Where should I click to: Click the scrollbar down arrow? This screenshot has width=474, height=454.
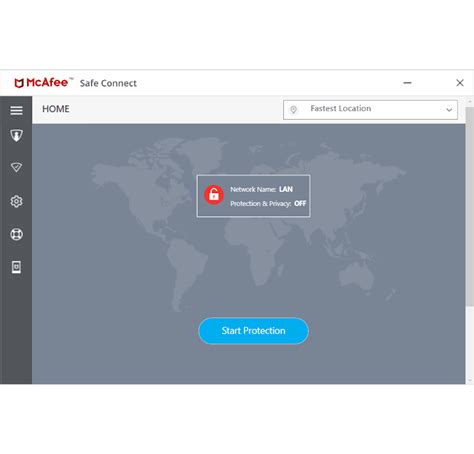click(x=470, y=380)
